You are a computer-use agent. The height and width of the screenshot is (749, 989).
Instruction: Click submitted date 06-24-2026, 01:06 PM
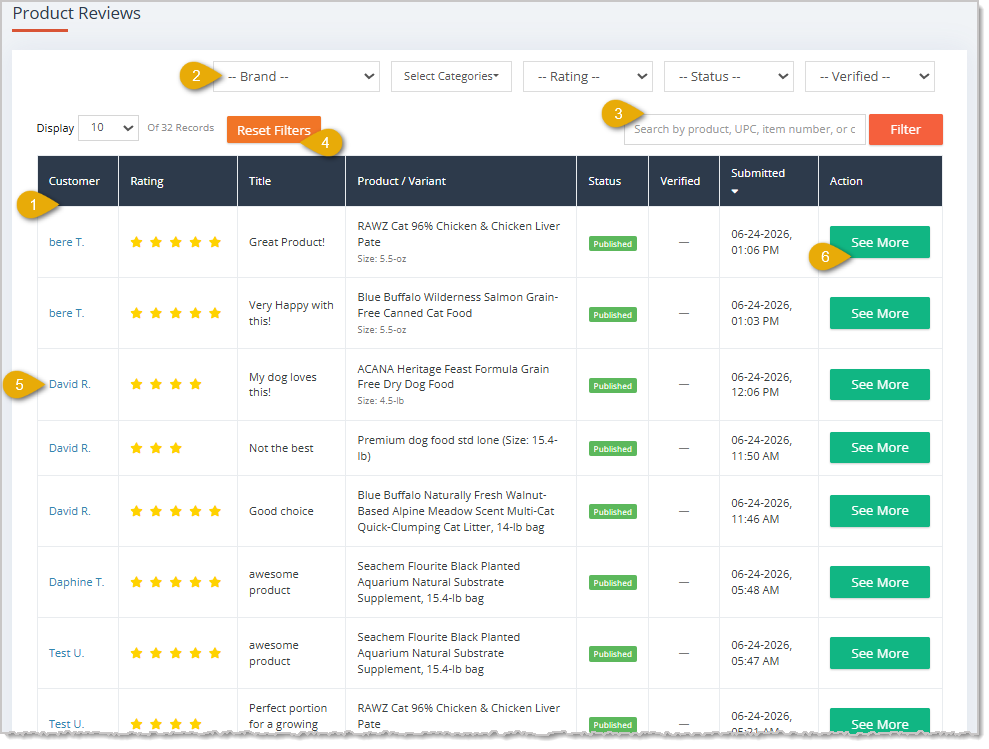pos(761,242)
